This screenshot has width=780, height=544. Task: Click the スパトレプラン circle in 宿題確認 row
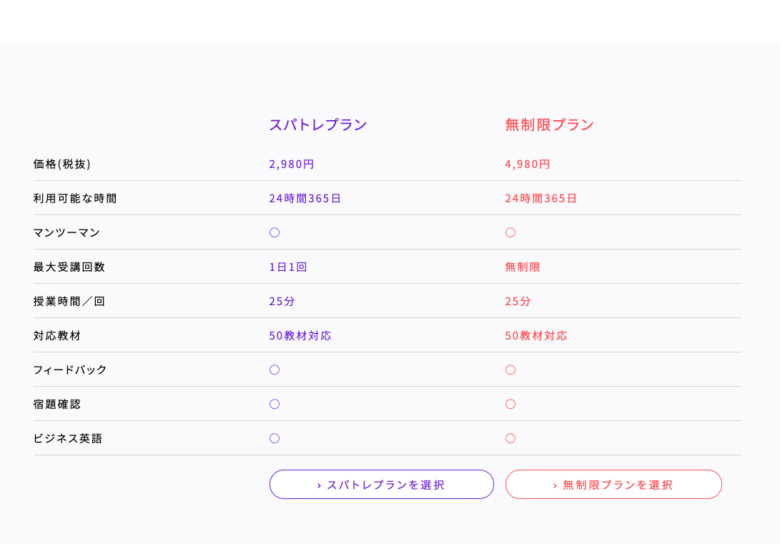274,404
